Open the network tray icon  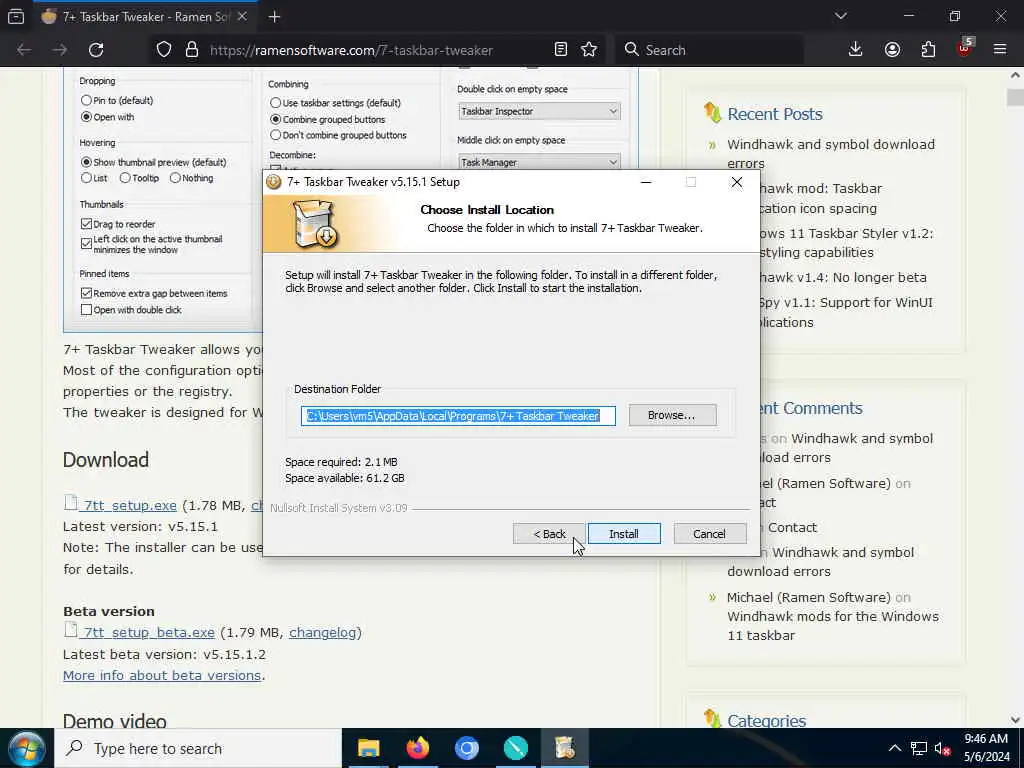point(919,748)
